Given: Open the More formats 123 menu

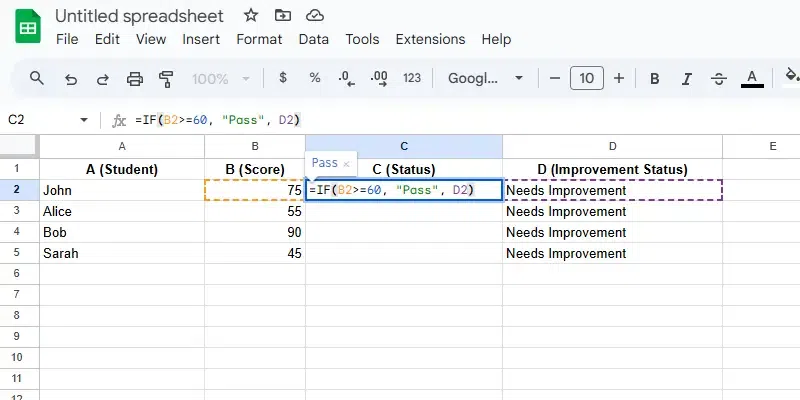Looking at the screenshot, I should coord(411,78).
